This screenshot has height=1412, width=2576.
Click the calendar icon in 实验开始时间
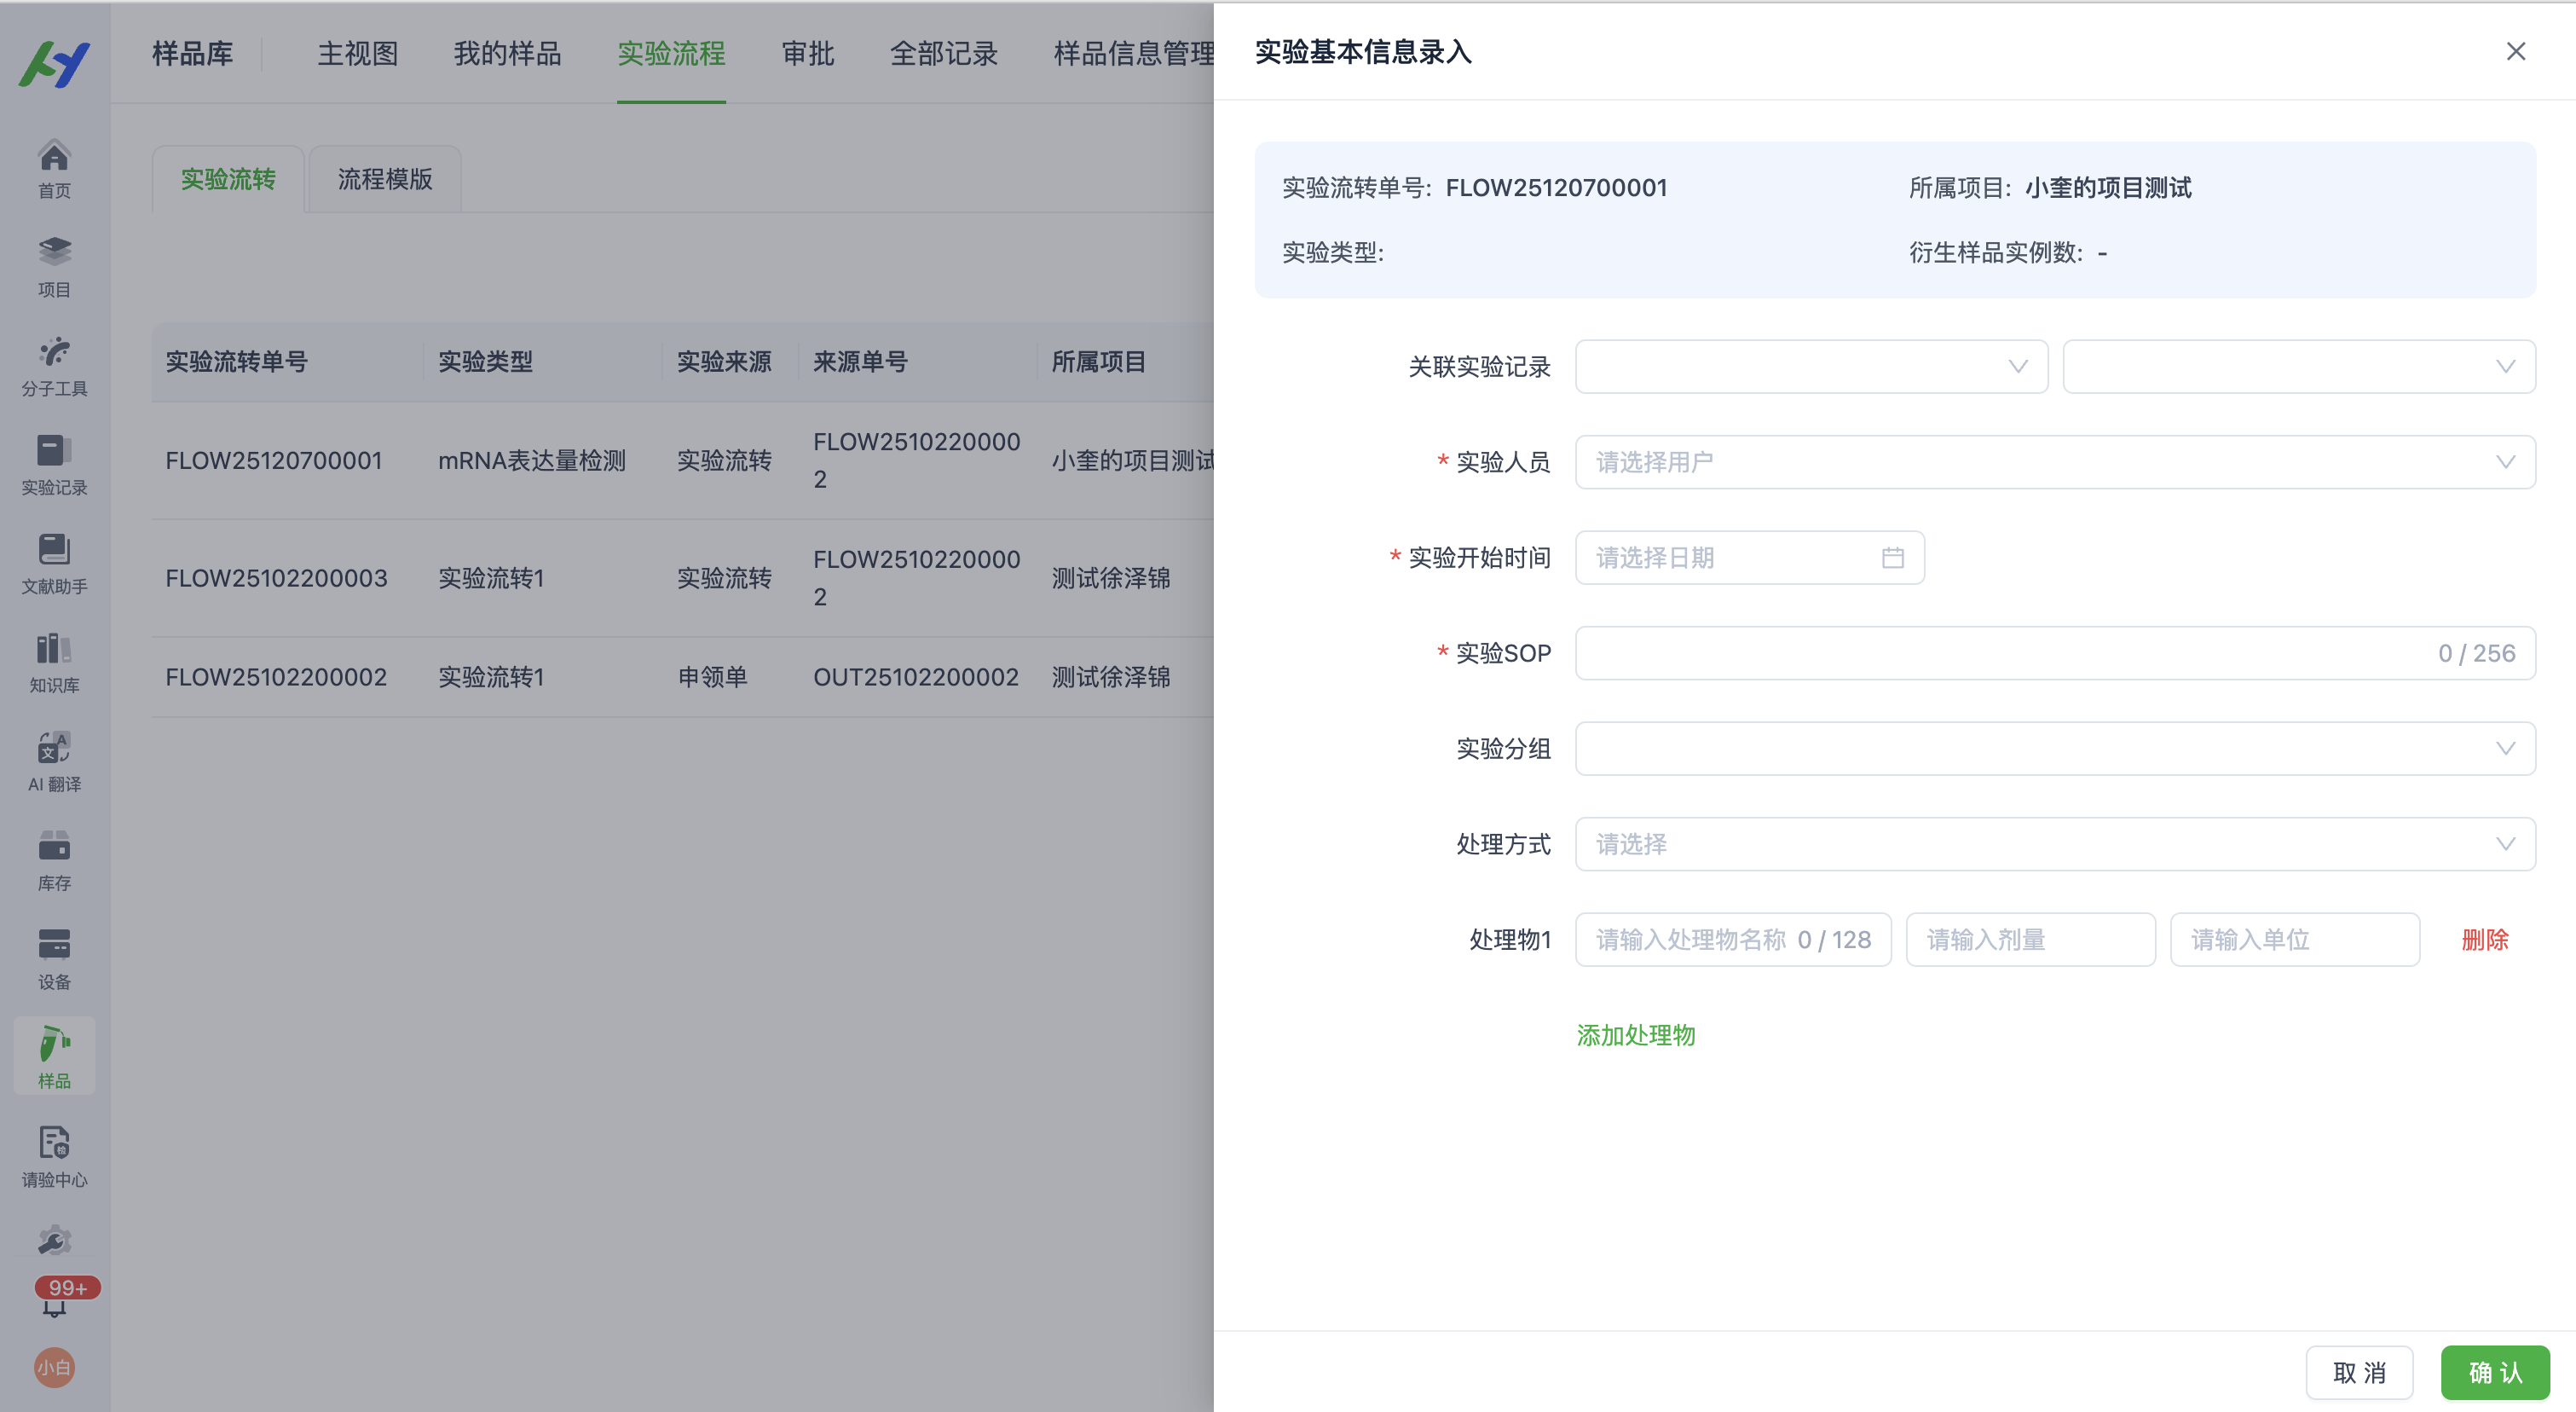[x=1892, y=558]
